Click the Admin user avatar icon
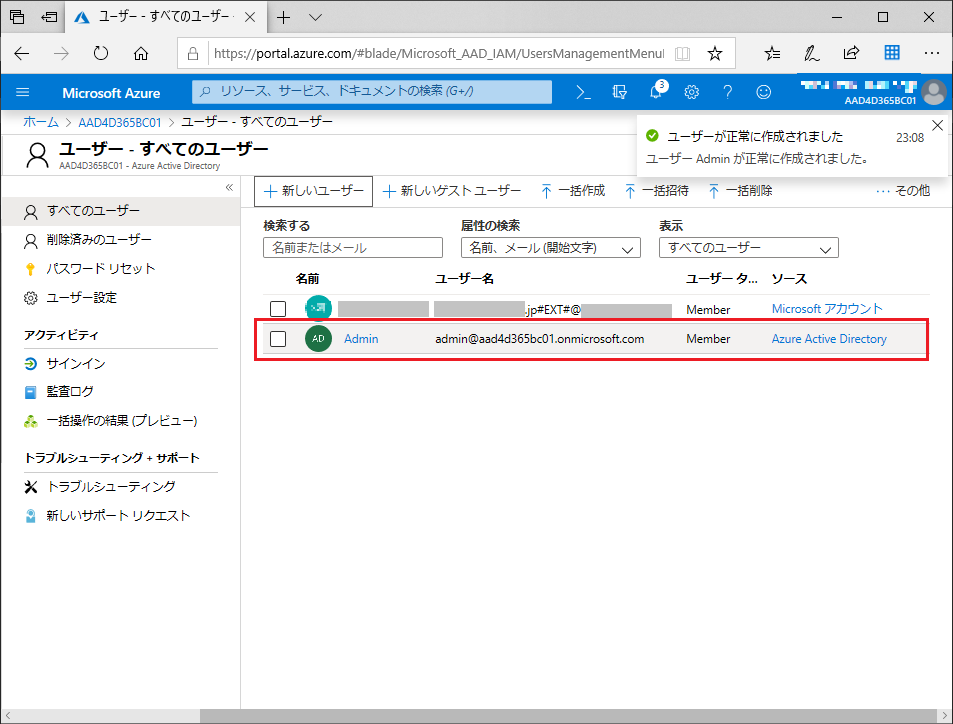The width and height of the screenshot is (953, 724). pos(318,339)
